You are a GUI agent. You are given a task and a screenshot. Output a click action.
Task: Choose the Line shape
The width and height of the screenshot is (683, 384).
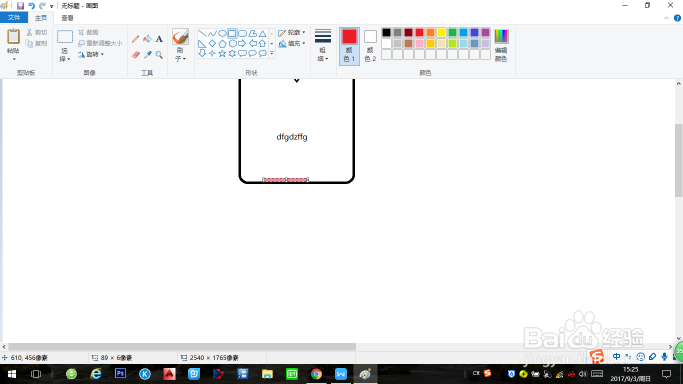[x=202, y=34]
